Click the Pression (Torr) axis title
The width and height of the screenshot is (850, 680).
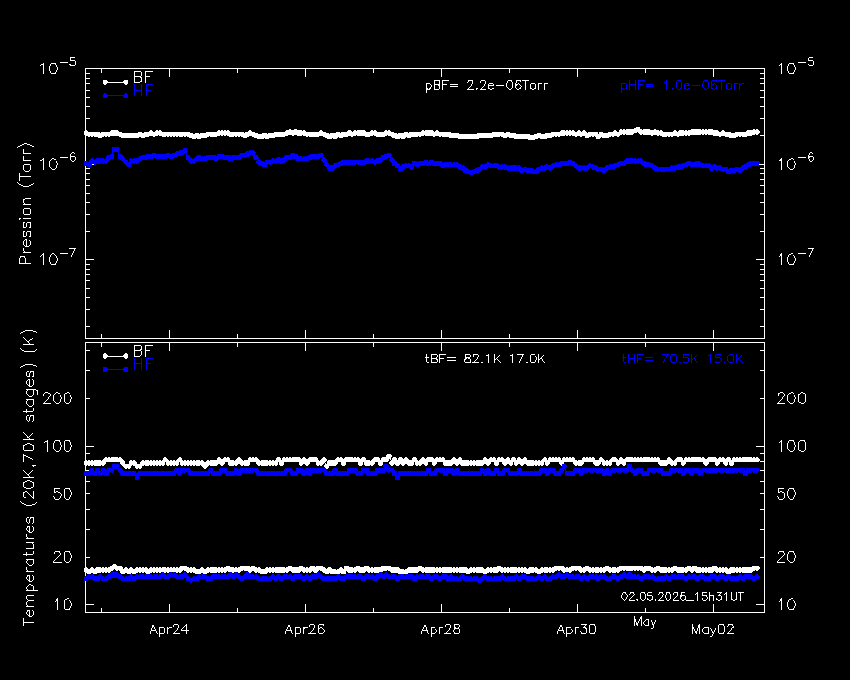pos(25,203)
